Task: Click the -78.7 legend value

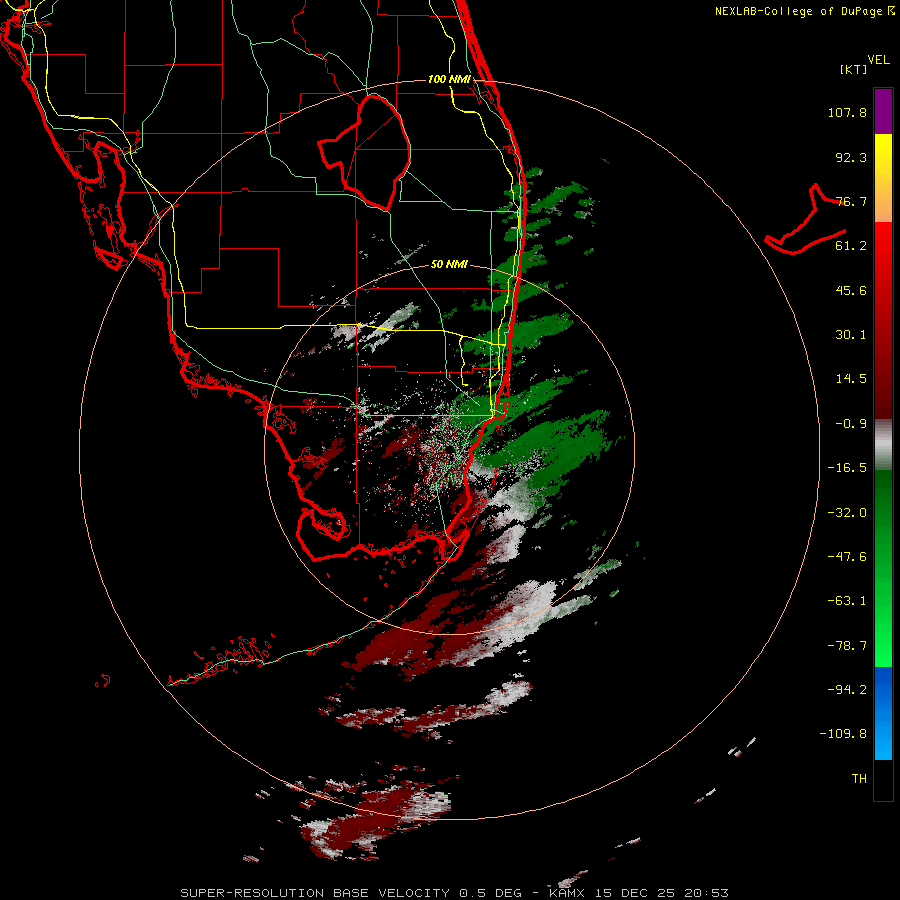Action: [847, 646]
